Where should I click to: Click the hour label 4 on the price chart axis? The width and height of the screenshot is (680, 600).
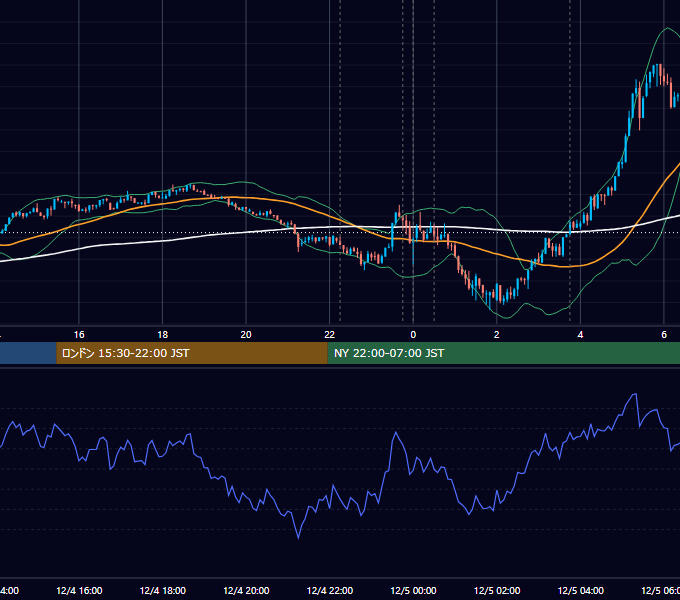coord(580,335)
